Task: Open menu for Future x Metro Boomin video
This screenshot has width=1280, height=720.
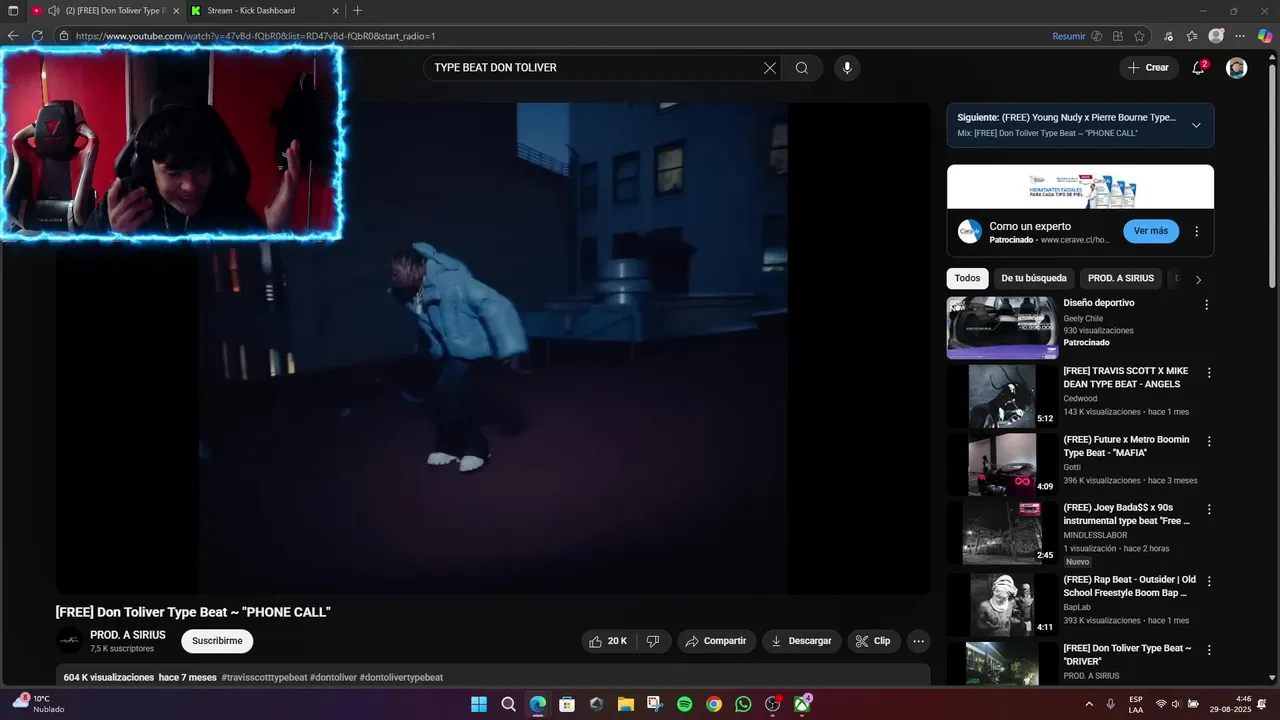Action: click(x=1209, y=441)
